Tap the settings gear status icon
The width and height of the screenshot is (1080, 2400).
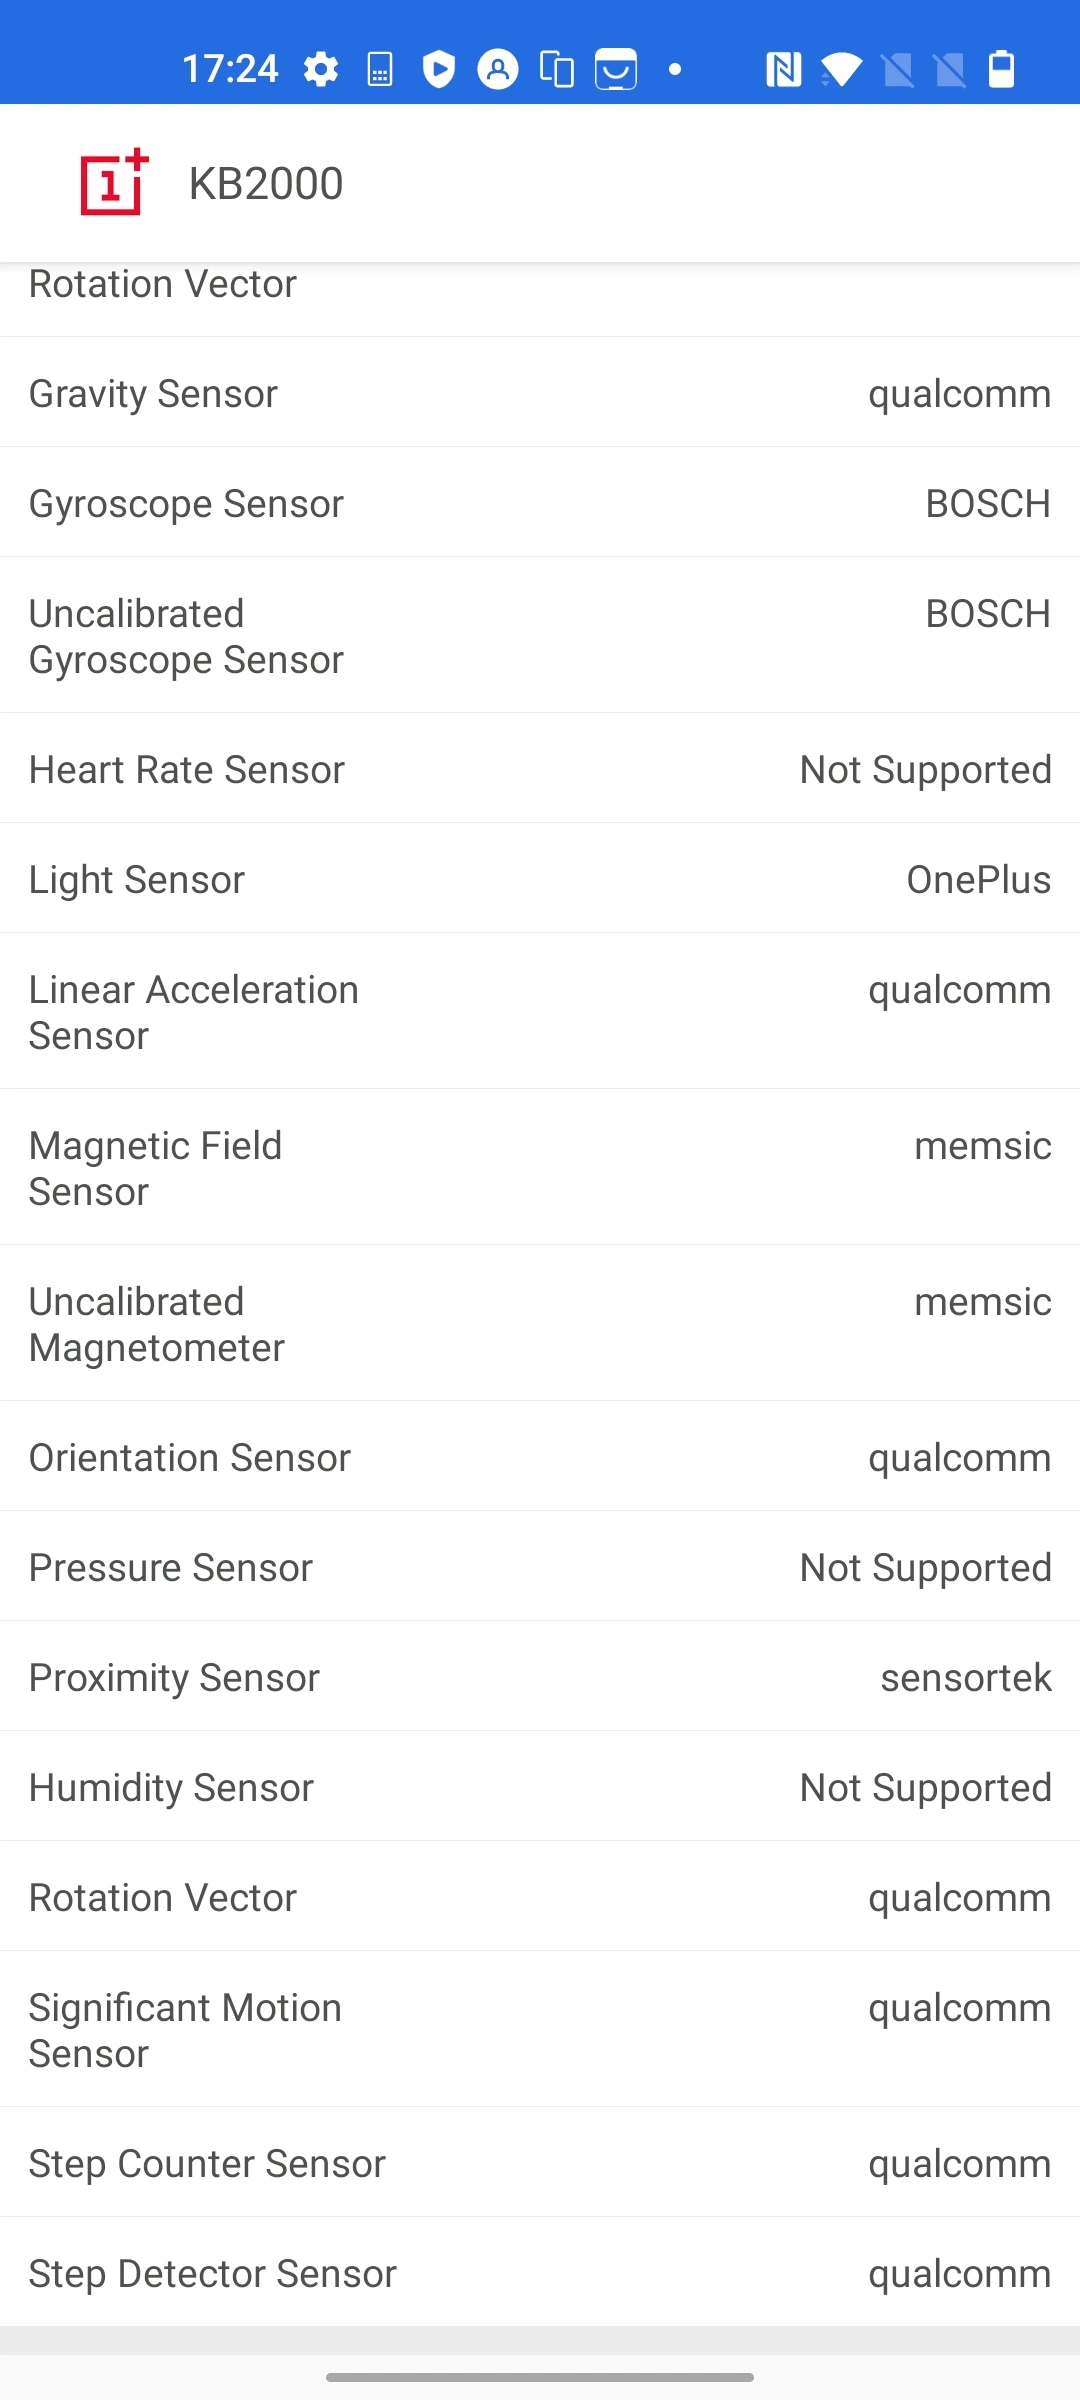321,70
